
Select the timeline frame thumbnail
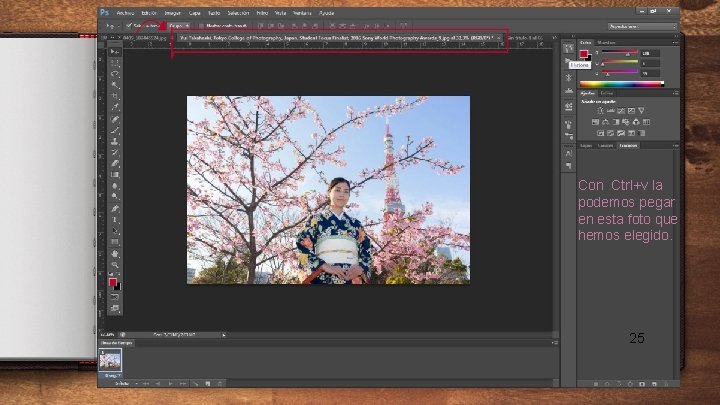coord(110,360)
